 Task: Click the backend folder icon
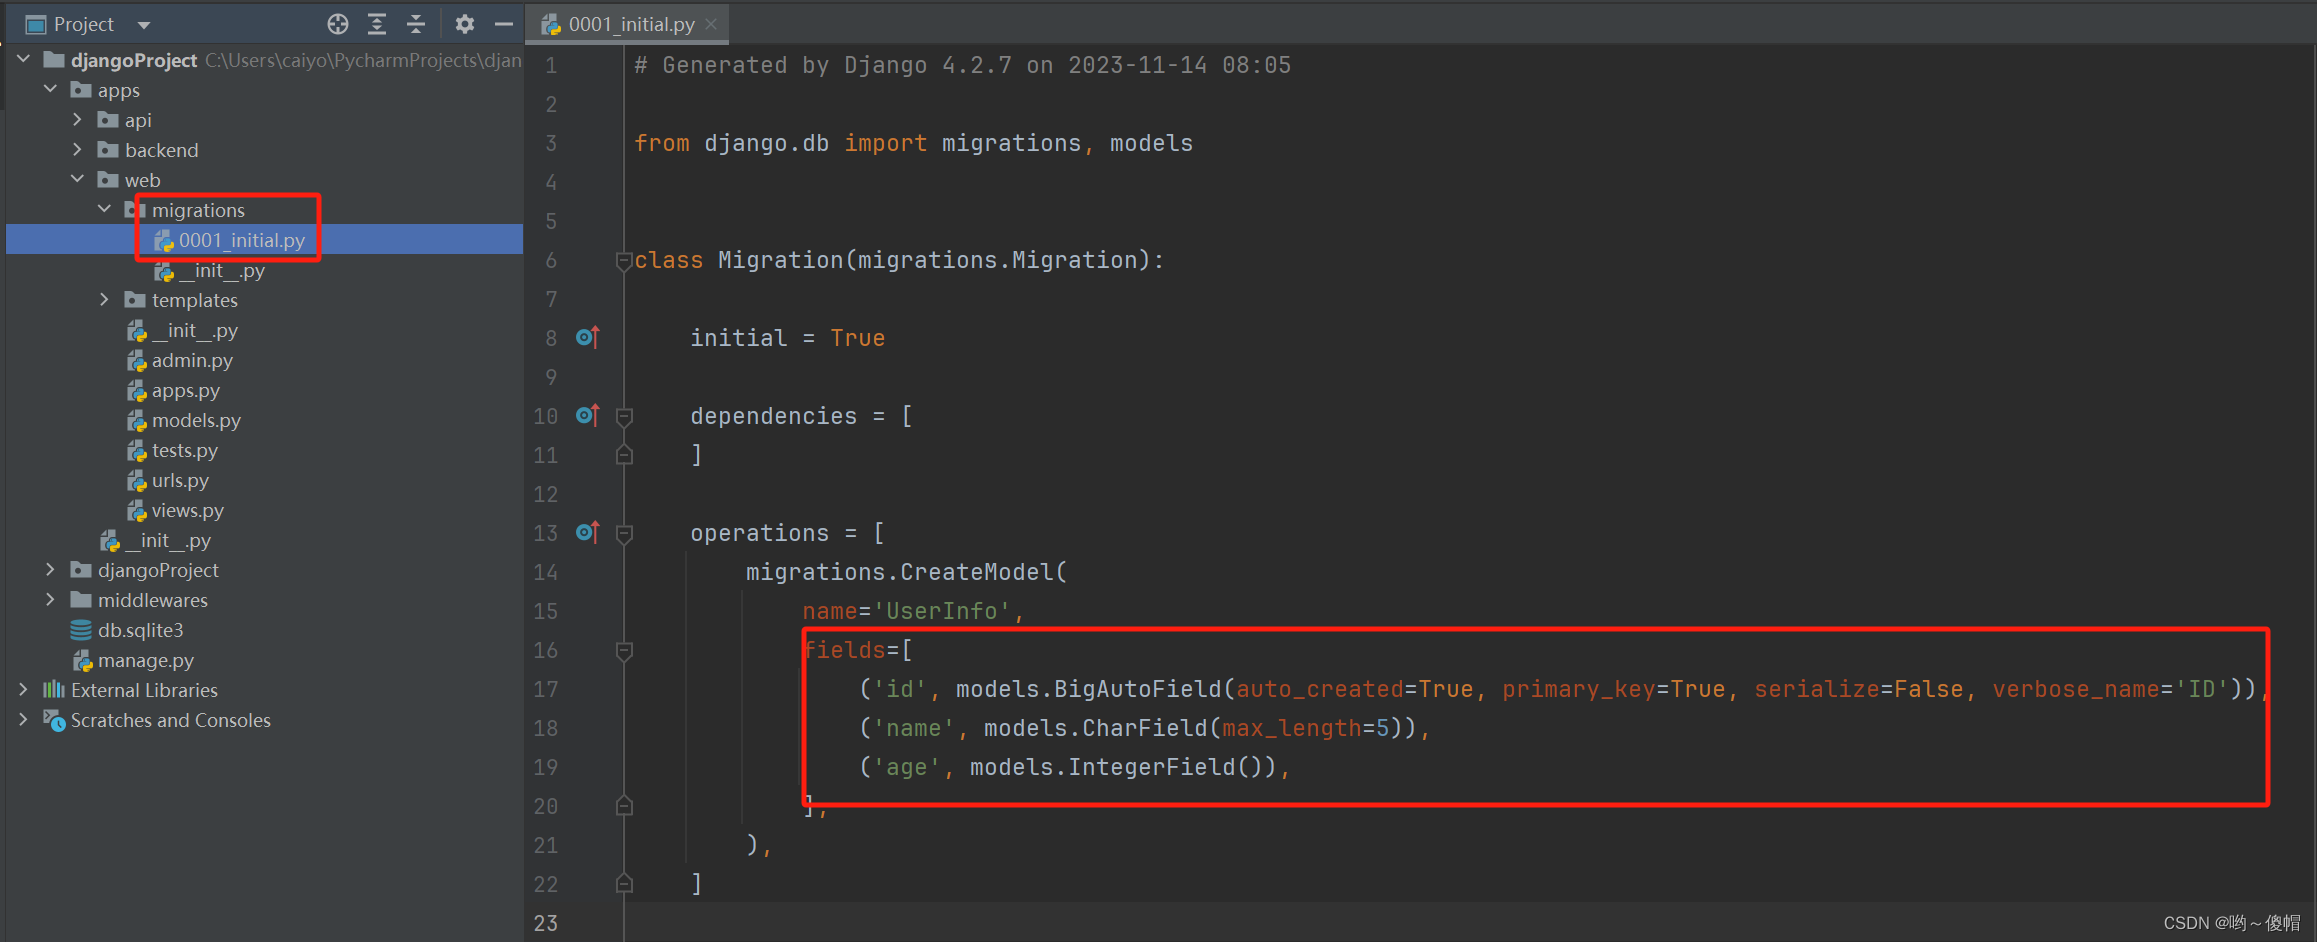coord(108,150)
